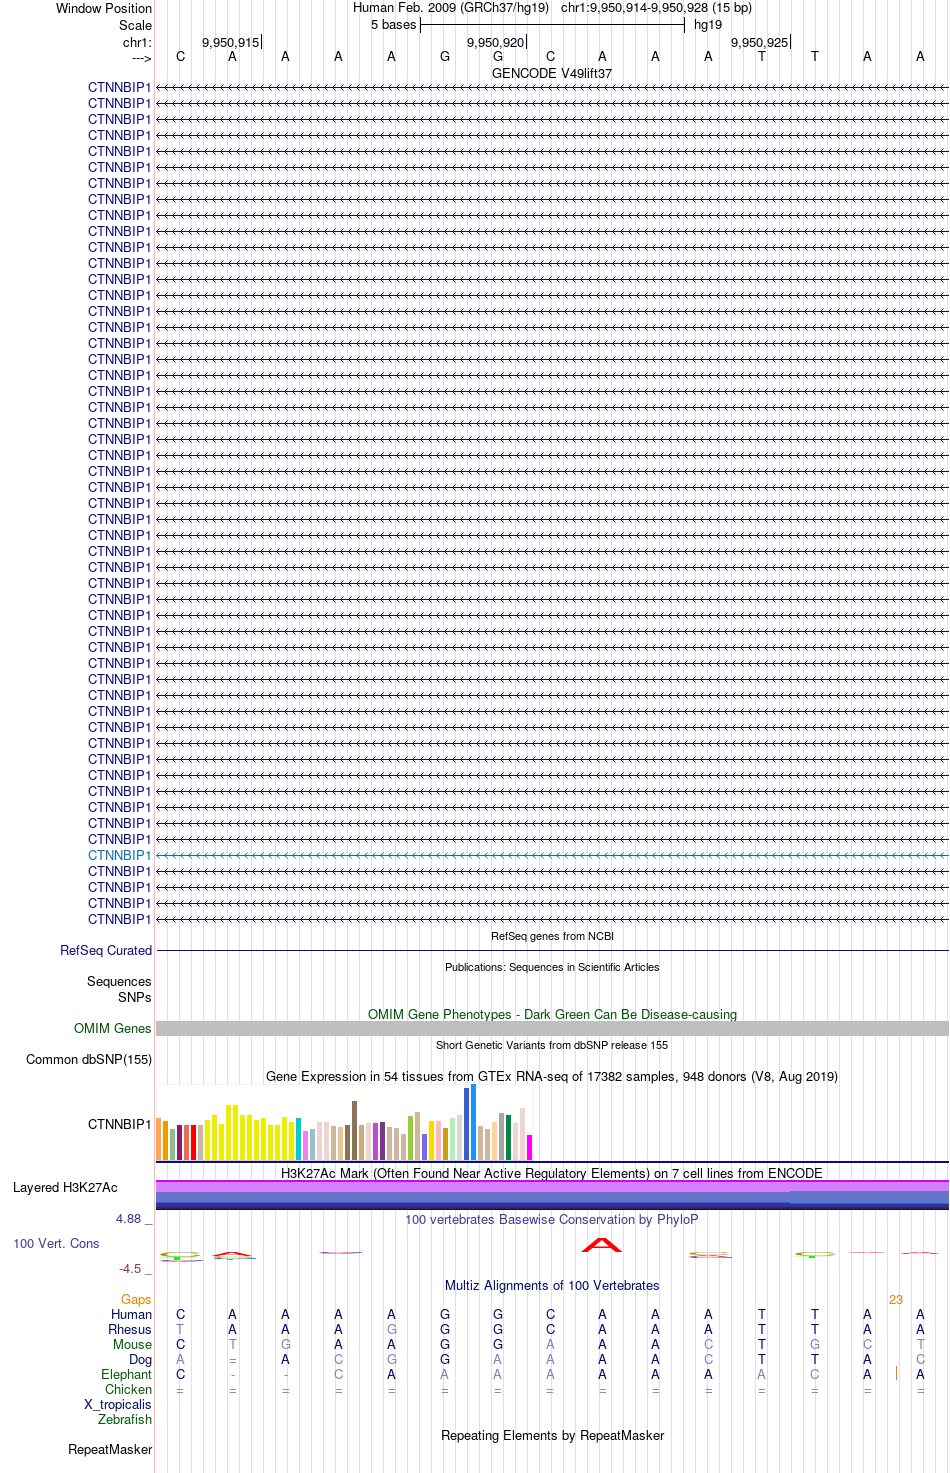
Task: Click the 9,950,915 ruler coordinate
Action: tap(230, 43)
